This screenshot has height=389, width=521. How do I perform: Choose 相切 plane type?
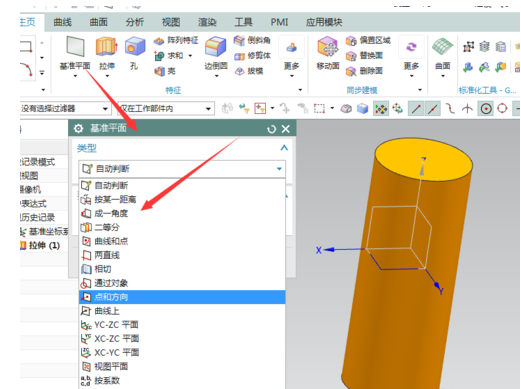tap(182, 269)
